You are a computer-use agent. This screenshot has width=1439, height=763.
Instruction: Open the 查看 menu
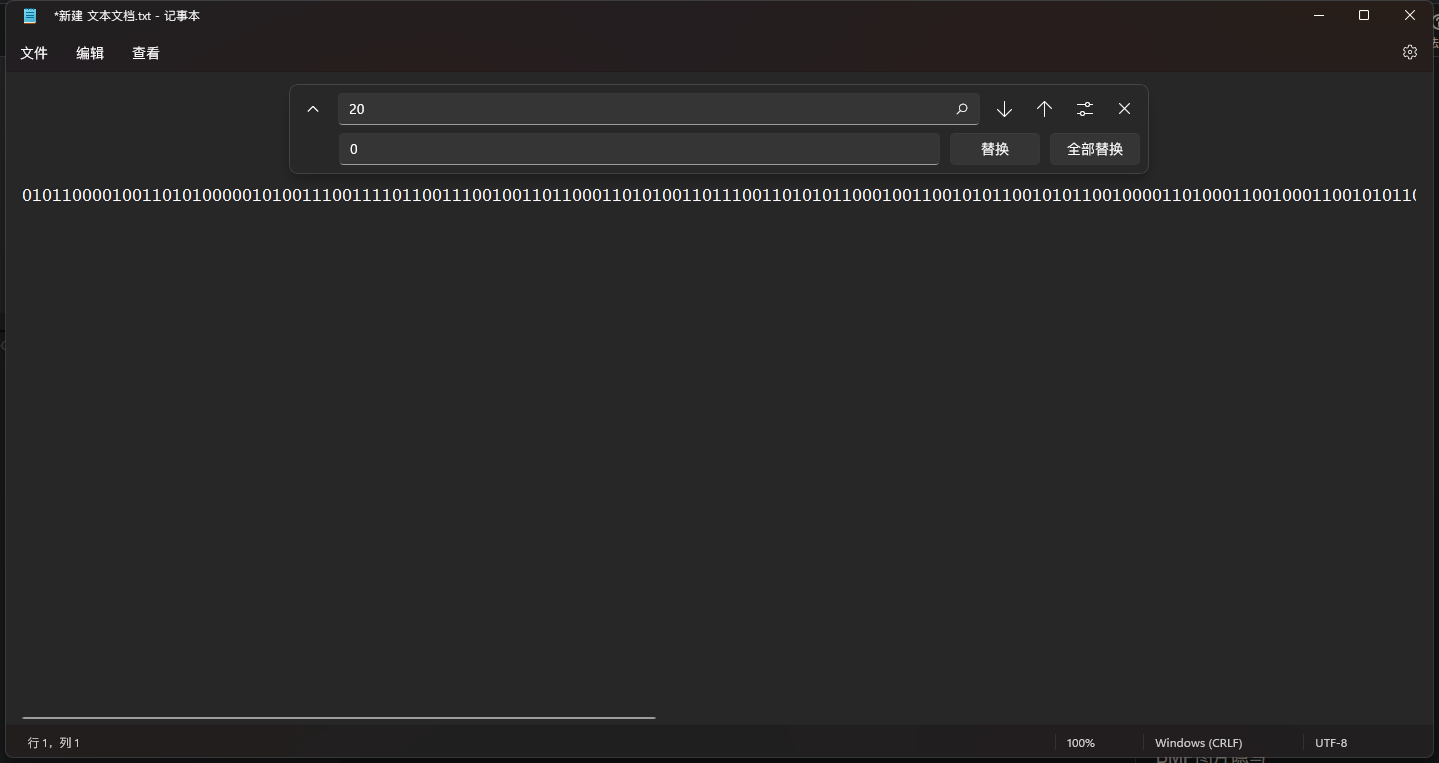146,53
